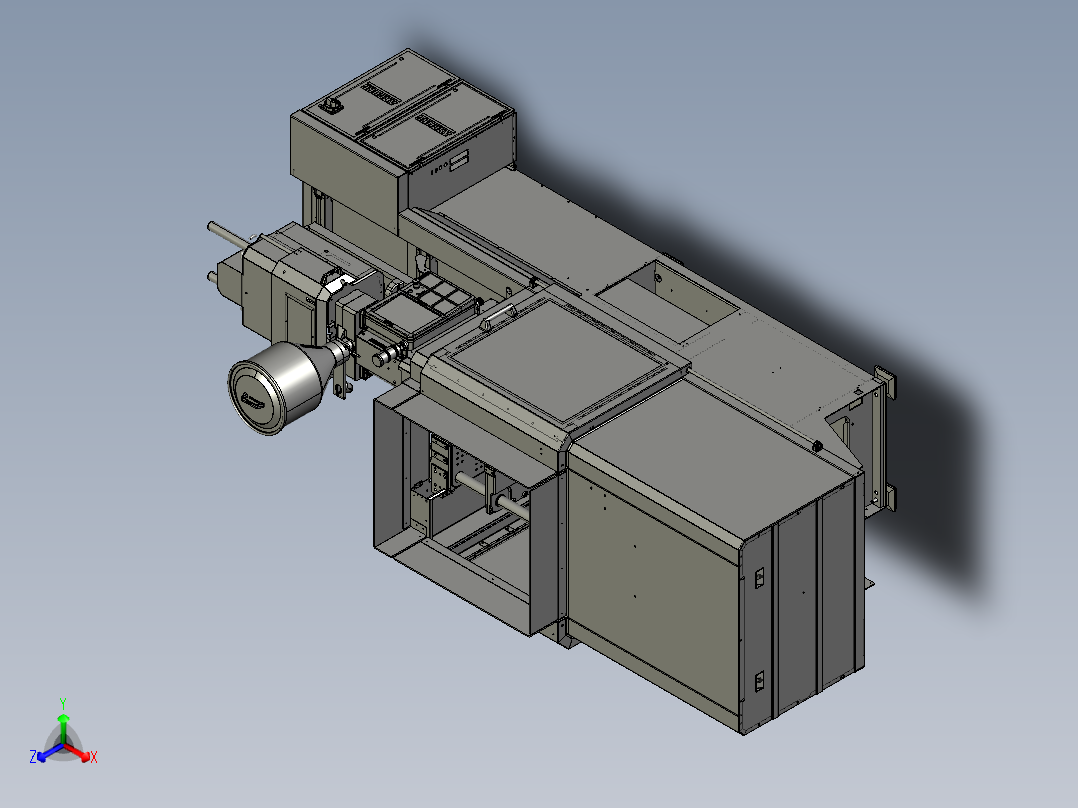
Task: Select the square flat lid panel atop machine
Action: (562, 361)
